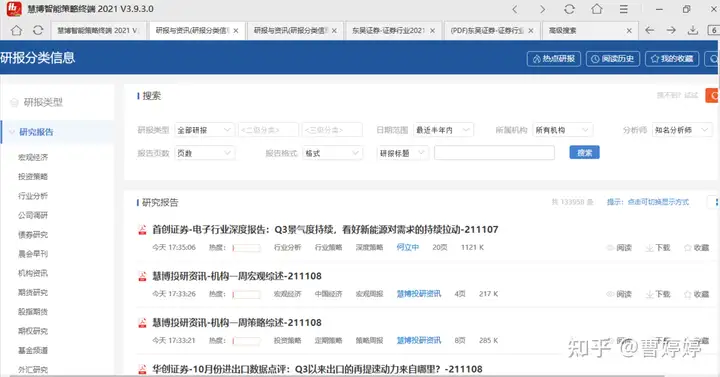This screenshot has height=377, width=720.
Task: Click 慧博投研资讯 link in 策略综述 row
Action: click(x=419, y=340)
